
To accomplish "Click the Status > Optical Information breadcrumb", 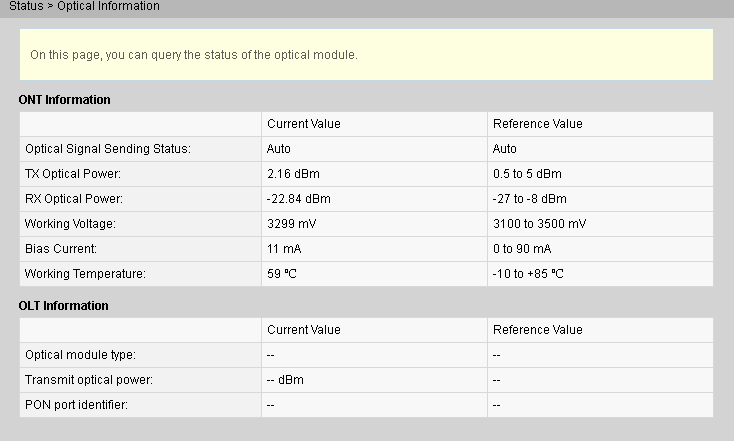I will [x=84, y=7].
